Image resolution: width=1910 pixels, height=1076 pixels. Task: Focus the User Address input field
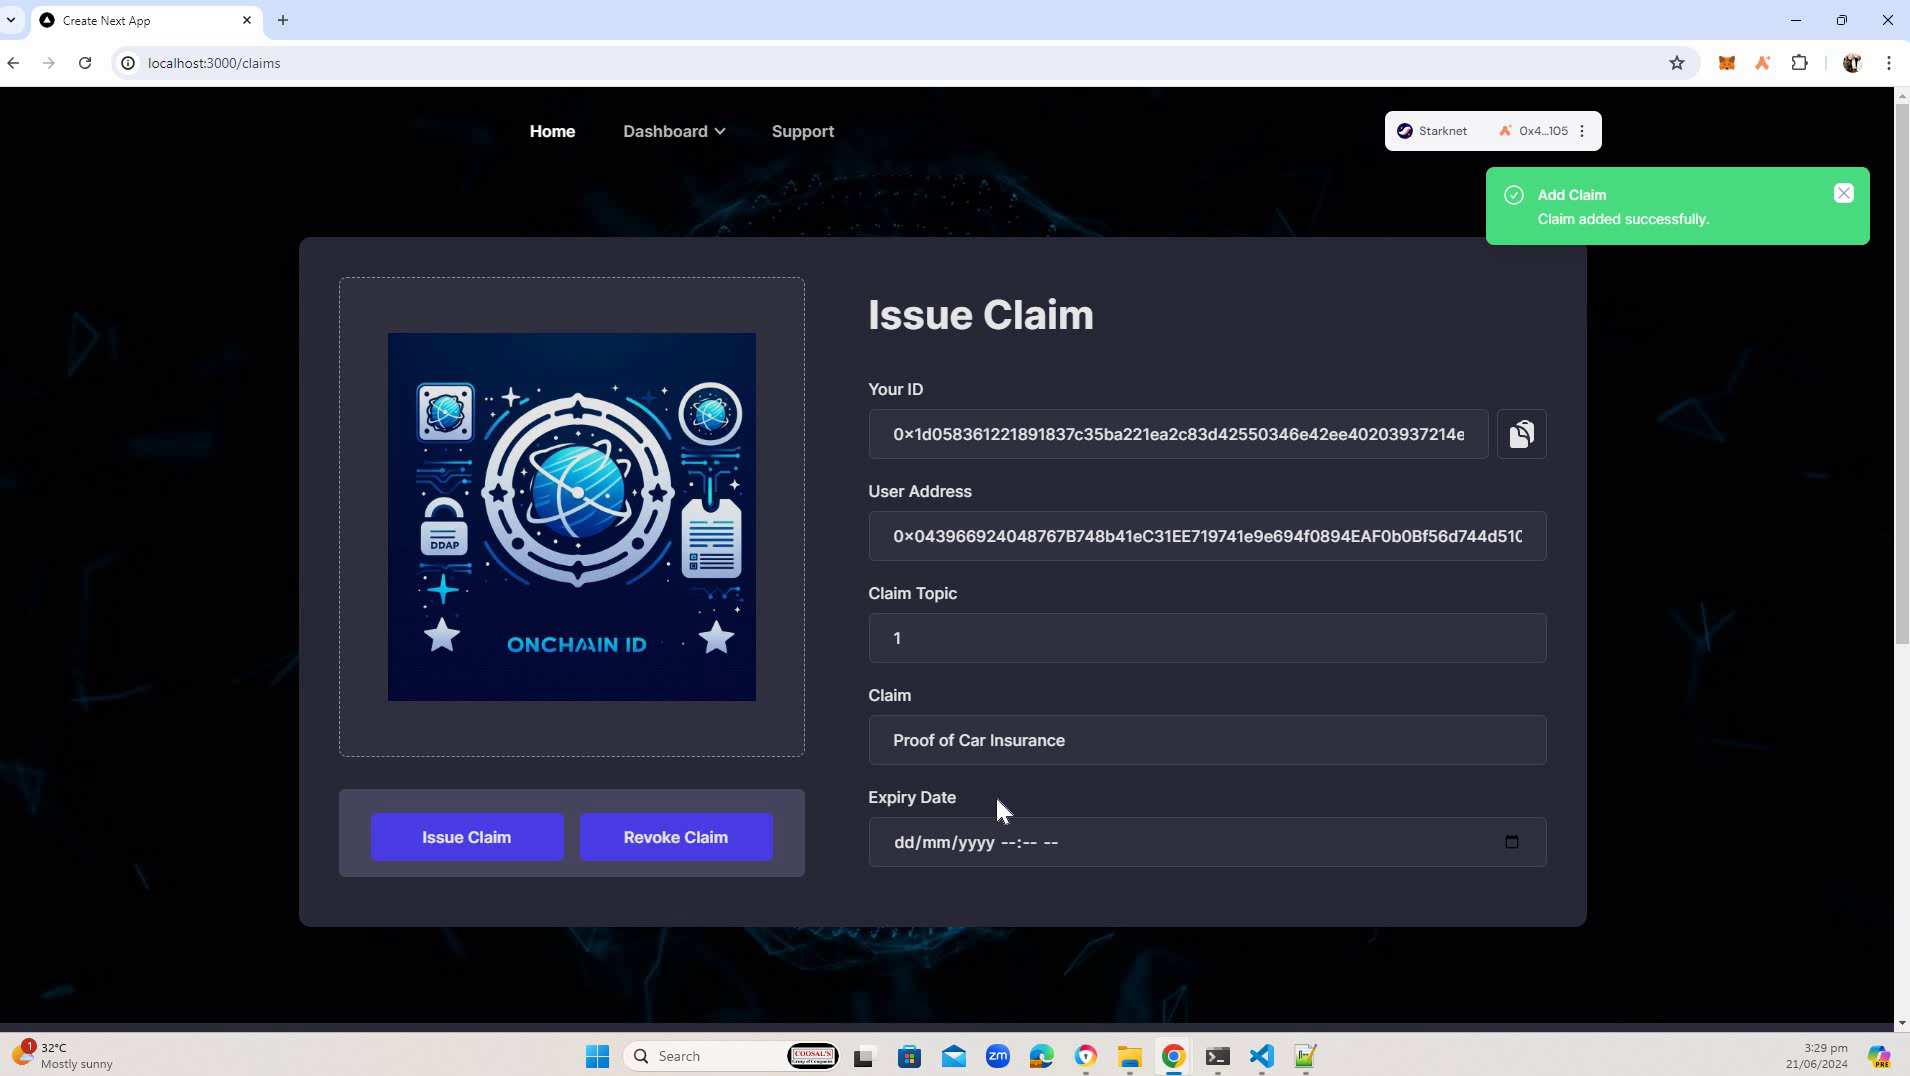coord(1207,536)
